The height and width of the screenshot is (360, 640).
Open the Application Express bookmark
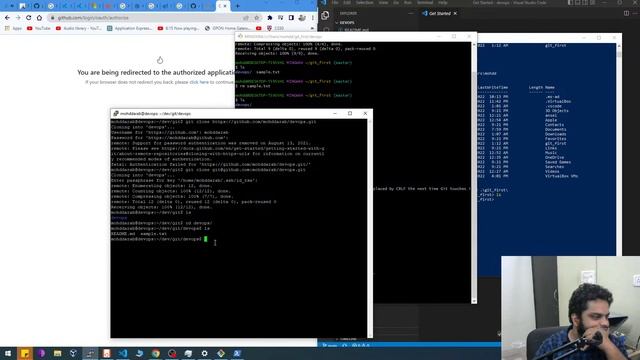[129, 28]
